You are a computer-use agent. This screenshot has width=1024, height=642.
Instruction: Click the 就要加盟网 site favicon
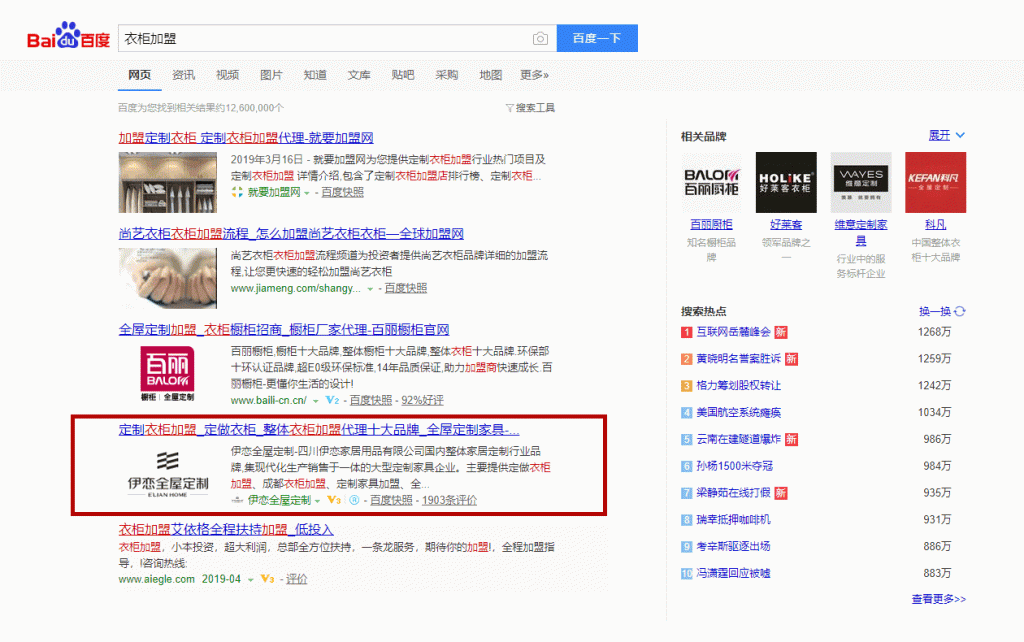[x=237, y=192]
